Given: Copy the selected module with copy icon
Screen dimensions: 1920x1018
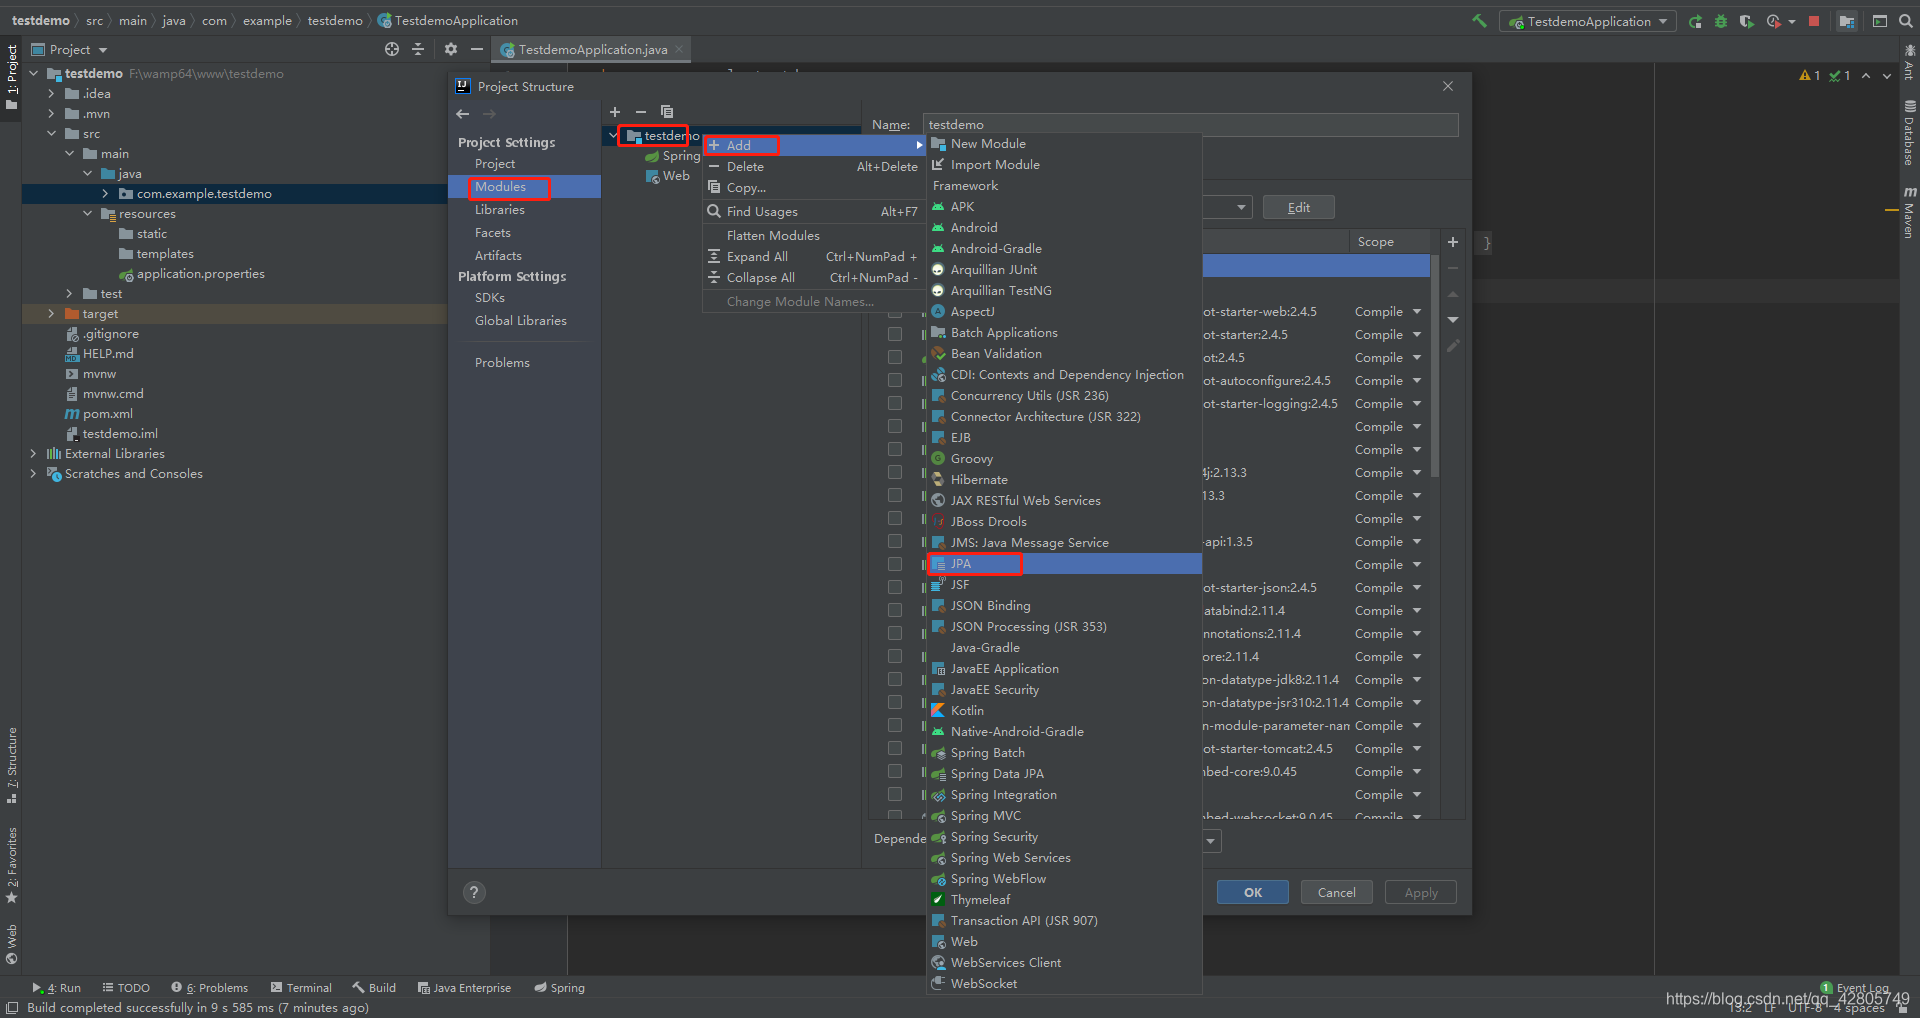Looking at the screenshot, I should pyautogui.click(x=667, y=112).
